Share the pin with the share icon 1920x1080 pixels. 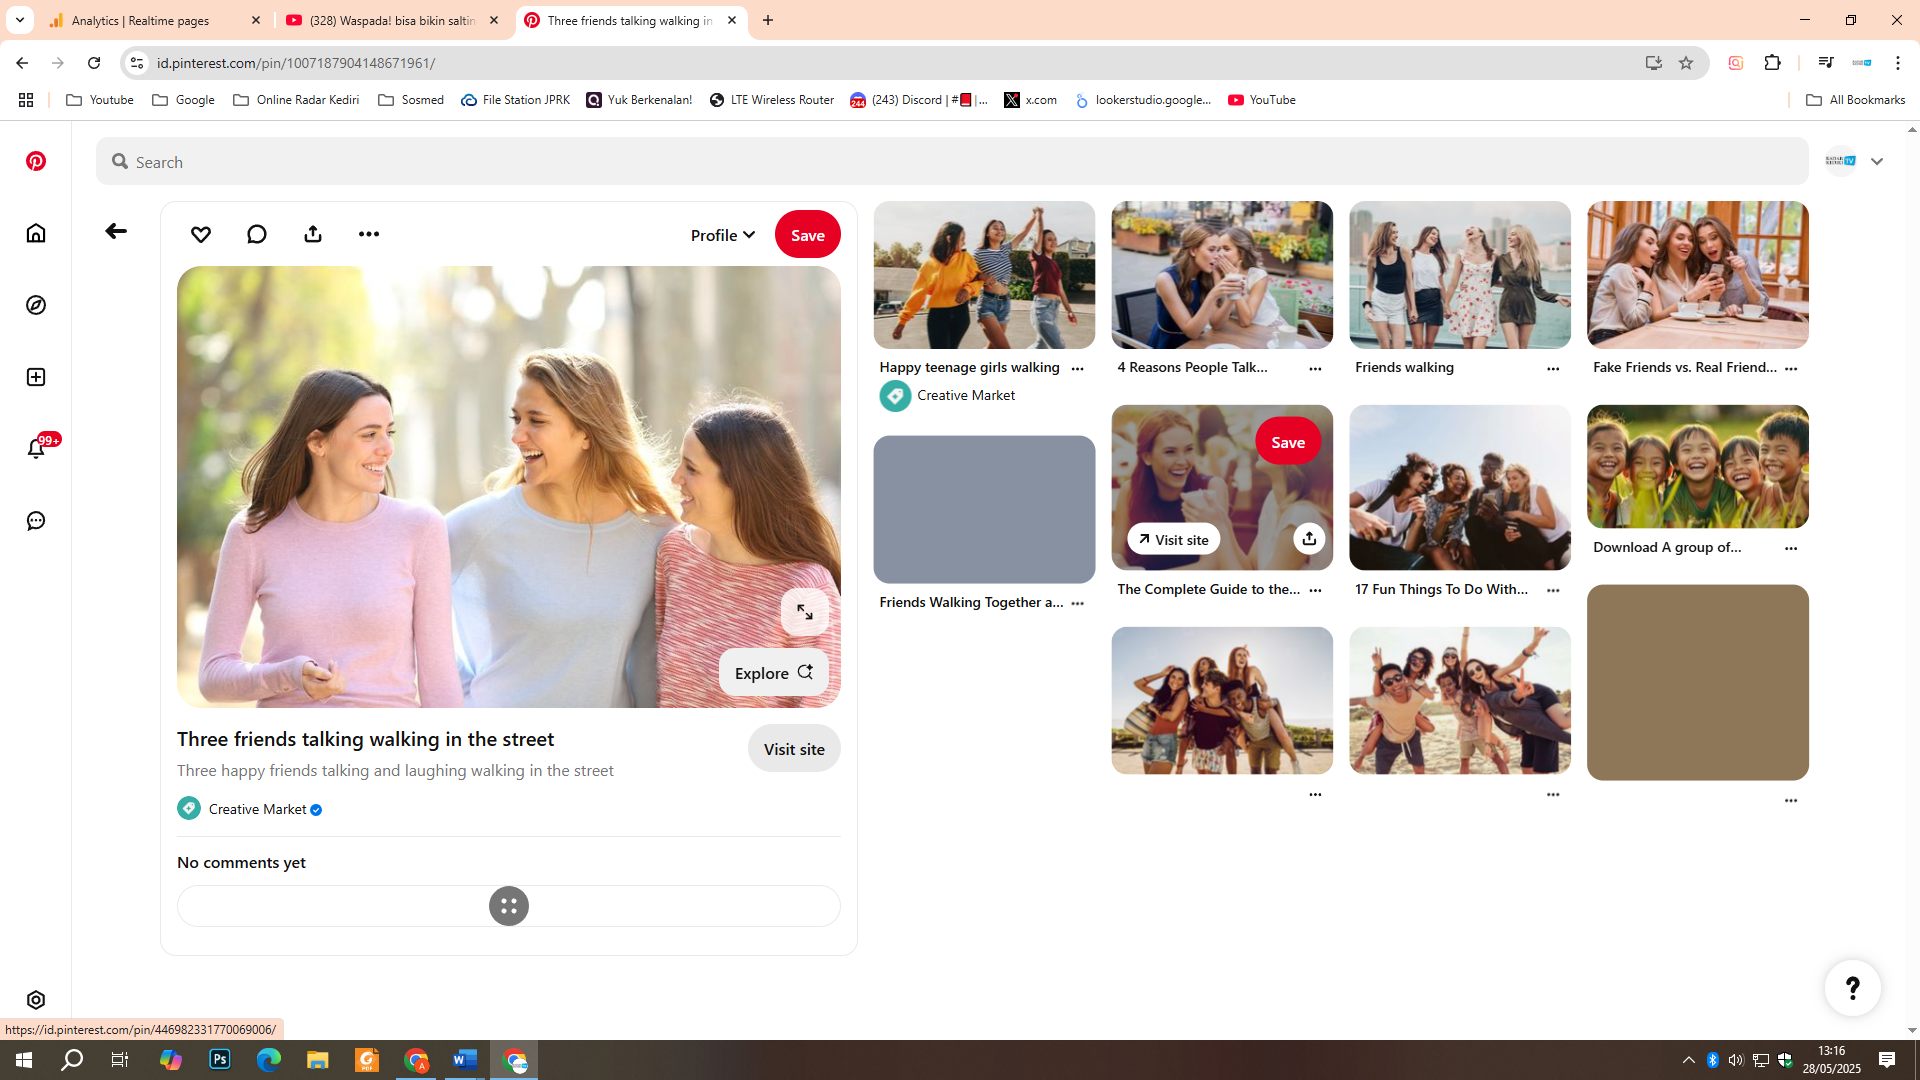(x=313, y=234)
